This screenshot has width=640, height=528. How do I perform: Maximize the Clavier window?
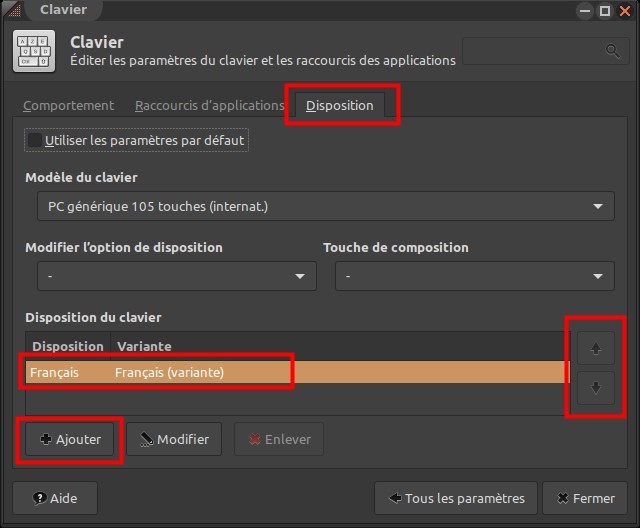tap(604, 11)
